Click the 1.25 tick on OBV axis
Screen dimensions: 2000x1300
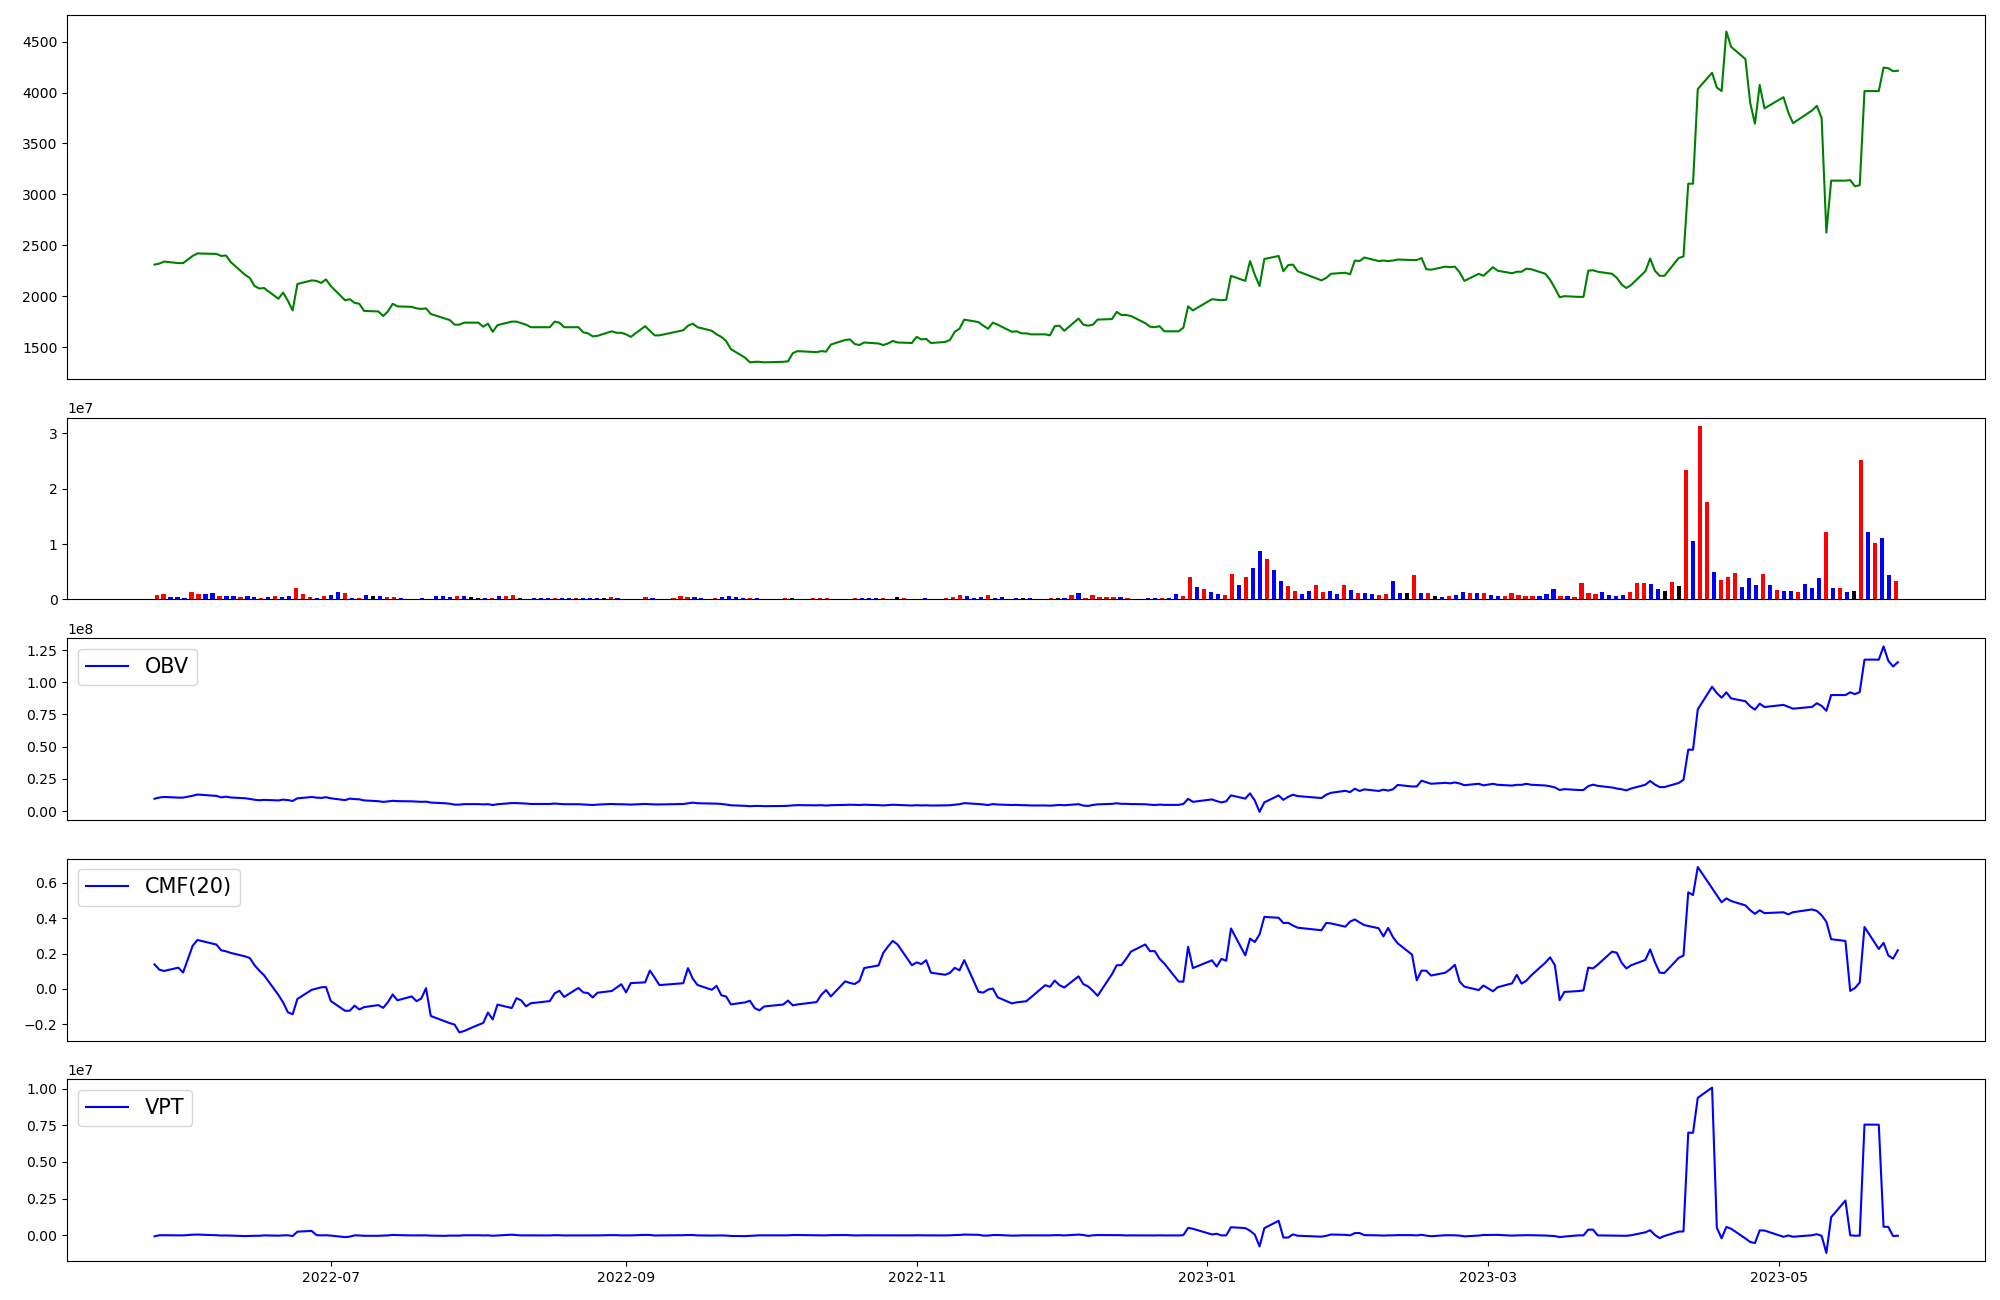click(x=40, y=651)
